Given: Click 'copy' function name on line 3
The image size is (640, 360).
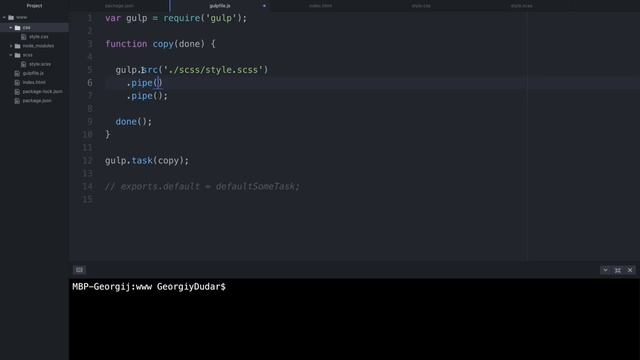Looking at the screenshot, I should point(163,44).
